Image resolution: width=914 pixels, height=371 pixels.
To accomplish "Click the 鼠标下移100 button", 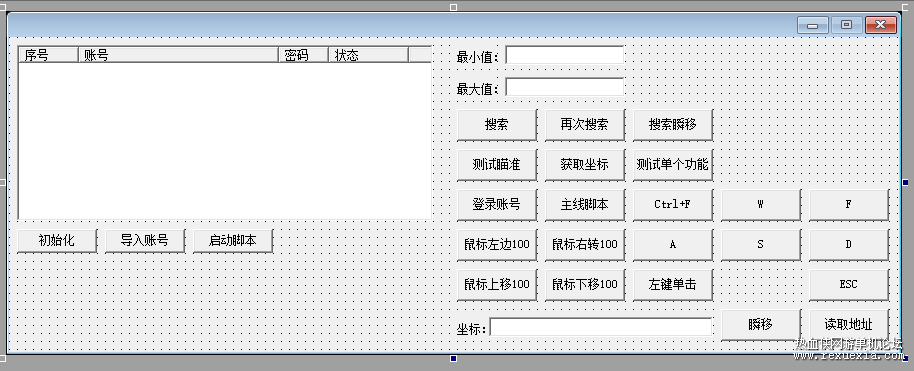I will tap(585, 285).
